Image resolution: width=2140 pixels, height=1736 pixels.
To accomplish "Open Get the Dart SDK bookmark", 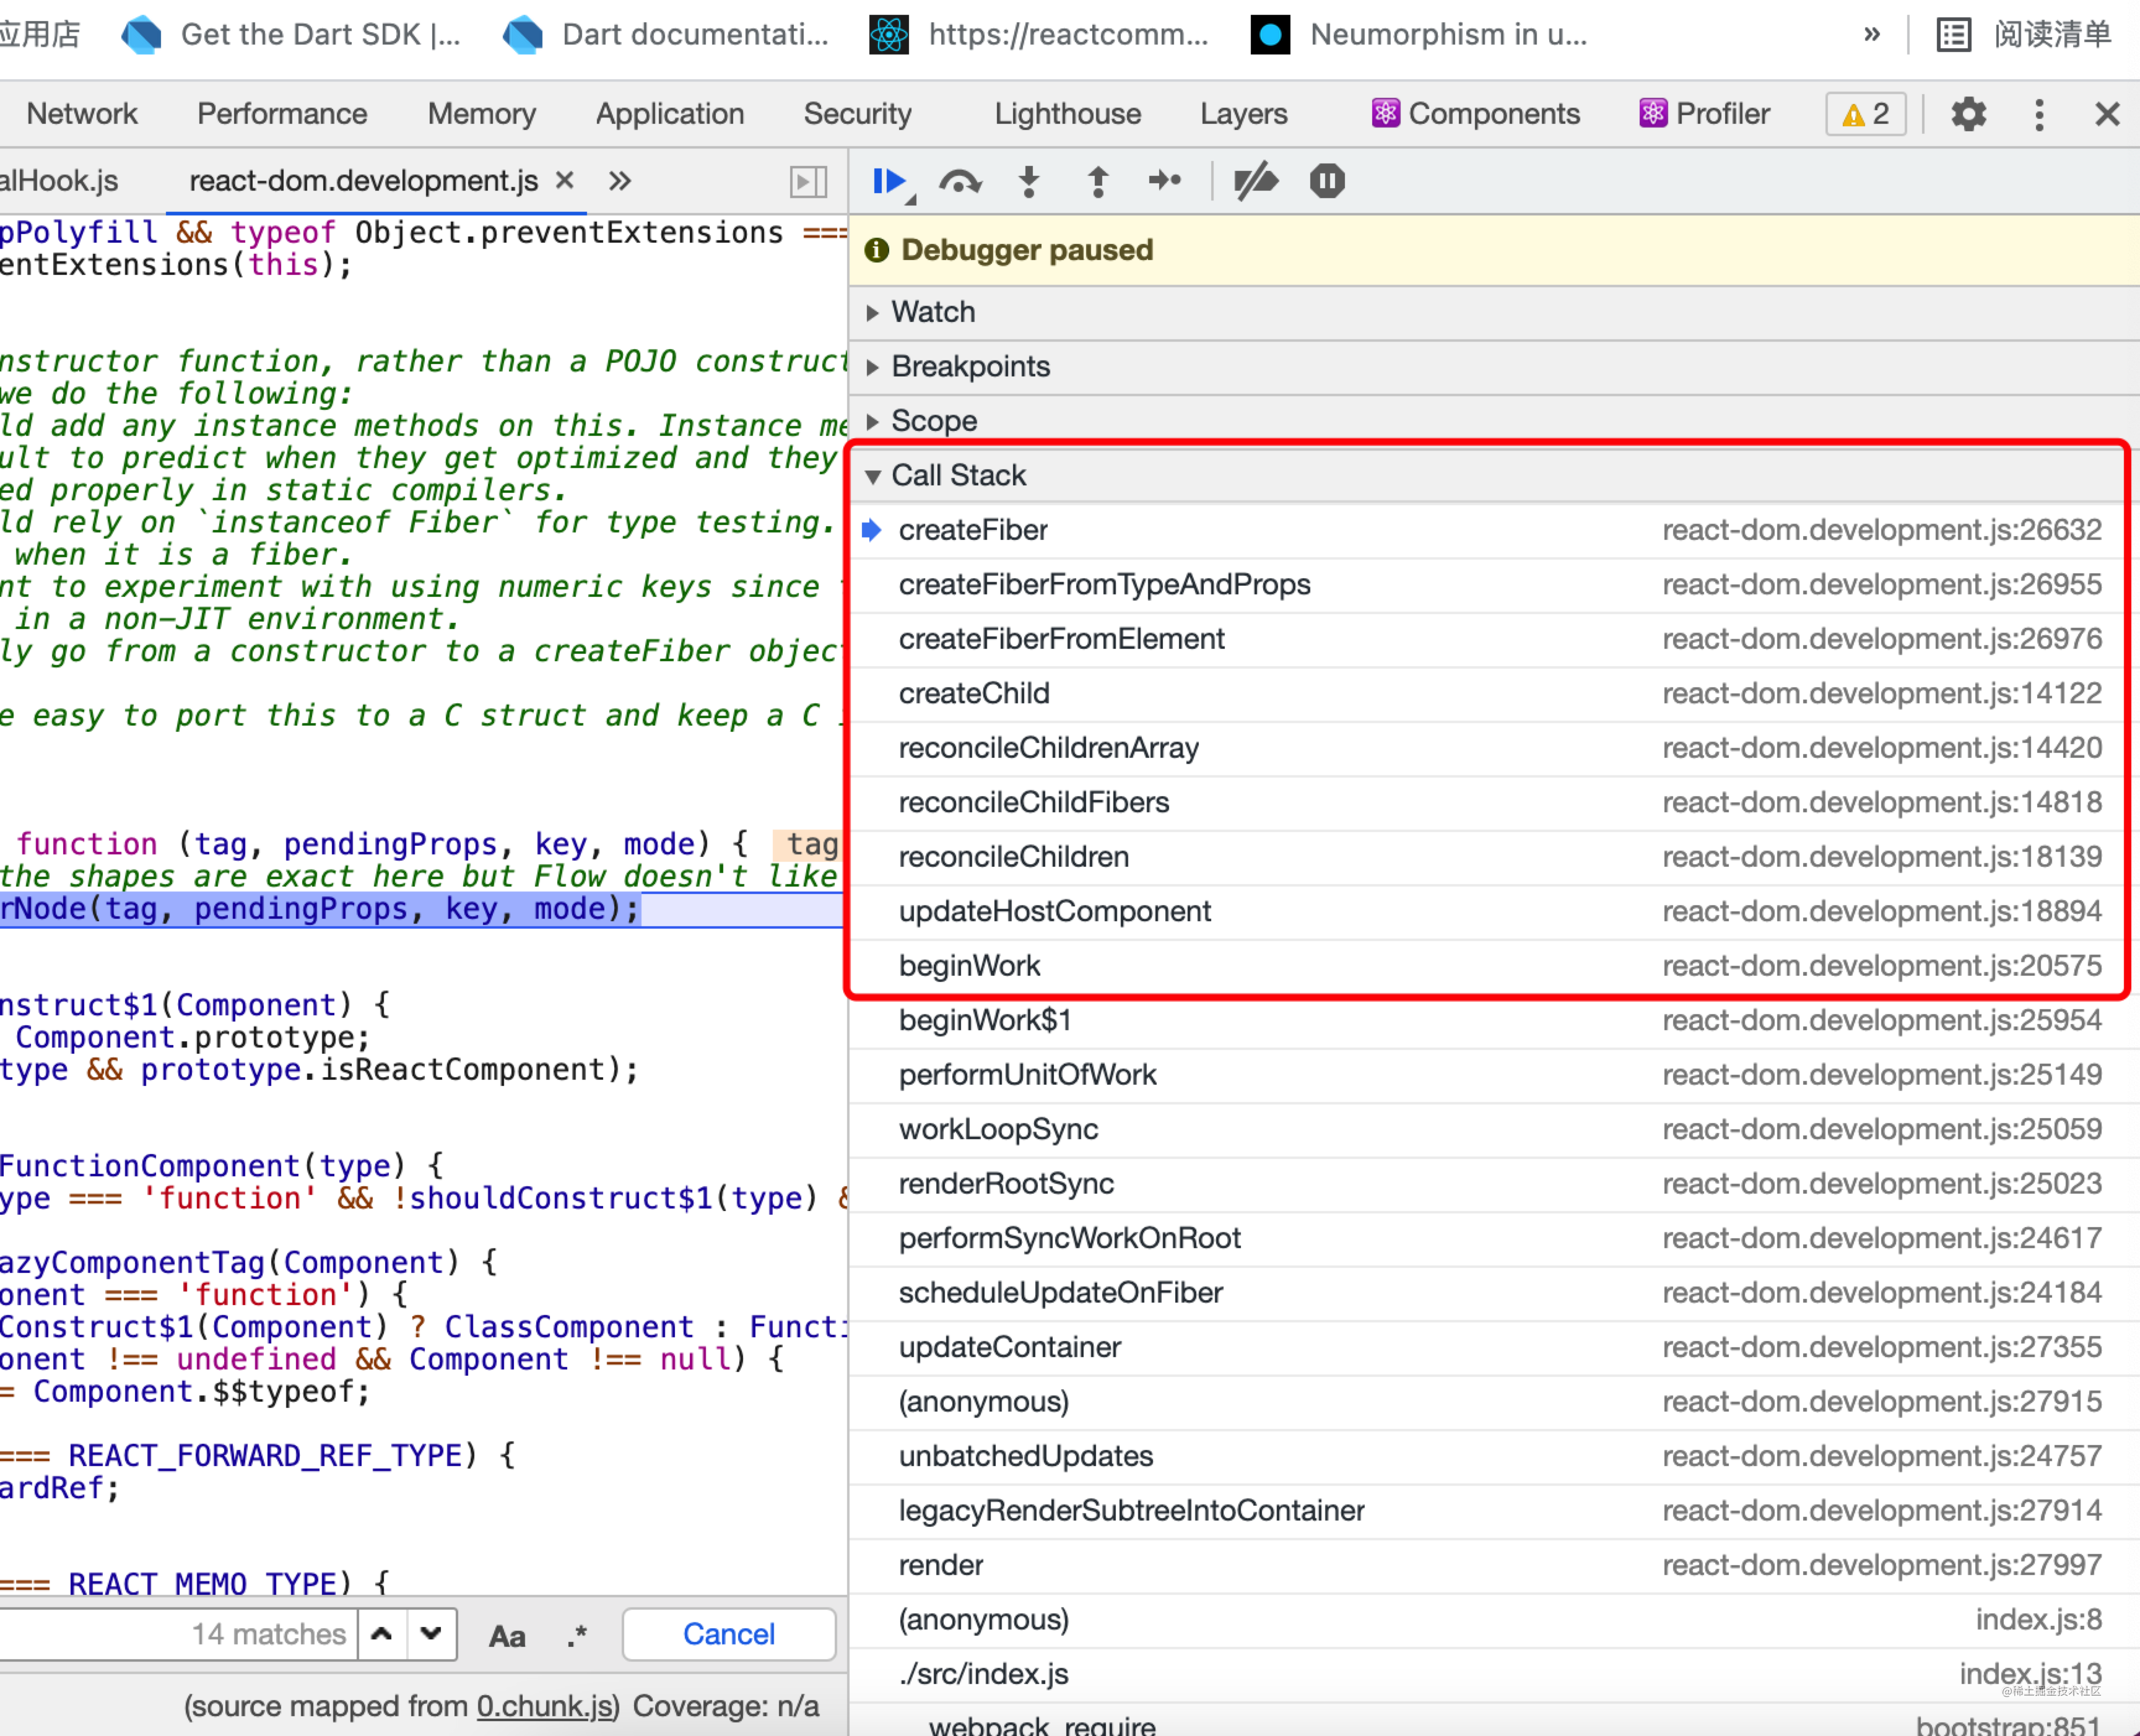I will click(x=291, y=35).
